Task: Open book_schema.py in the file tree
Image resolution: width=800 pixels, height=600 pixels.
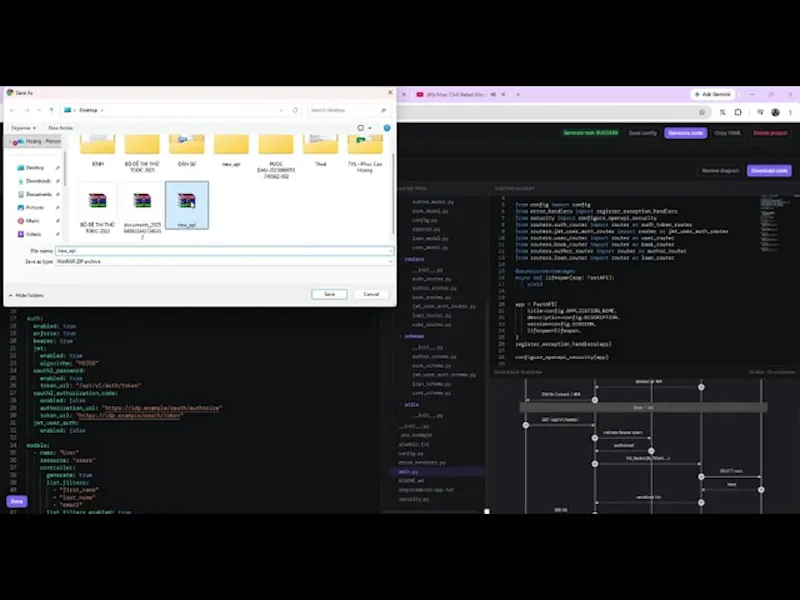Action: point(432,366)
